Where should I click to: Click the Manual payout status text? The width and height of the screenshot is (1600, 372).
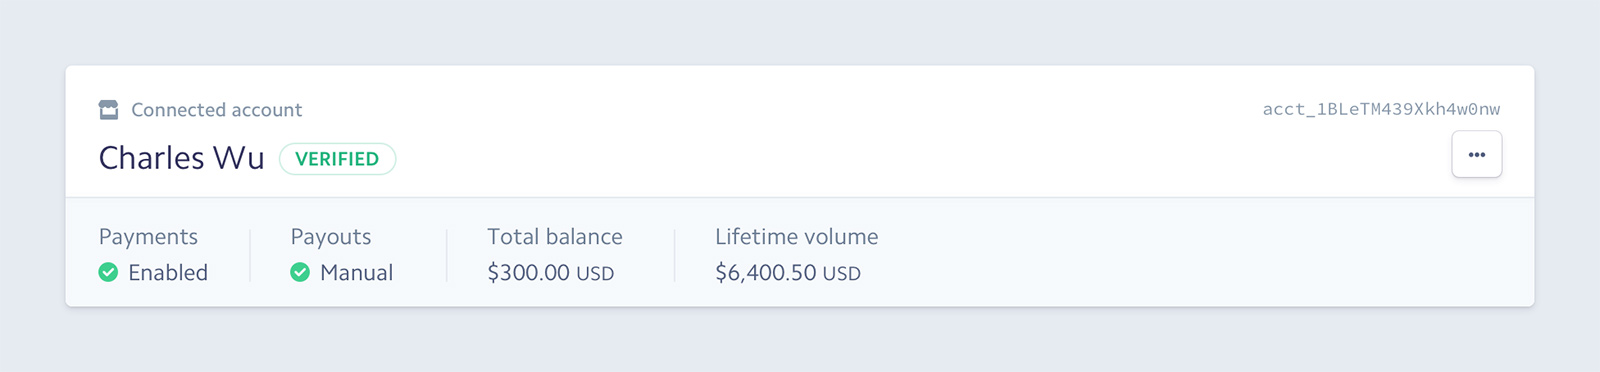[x=356, y=272]
